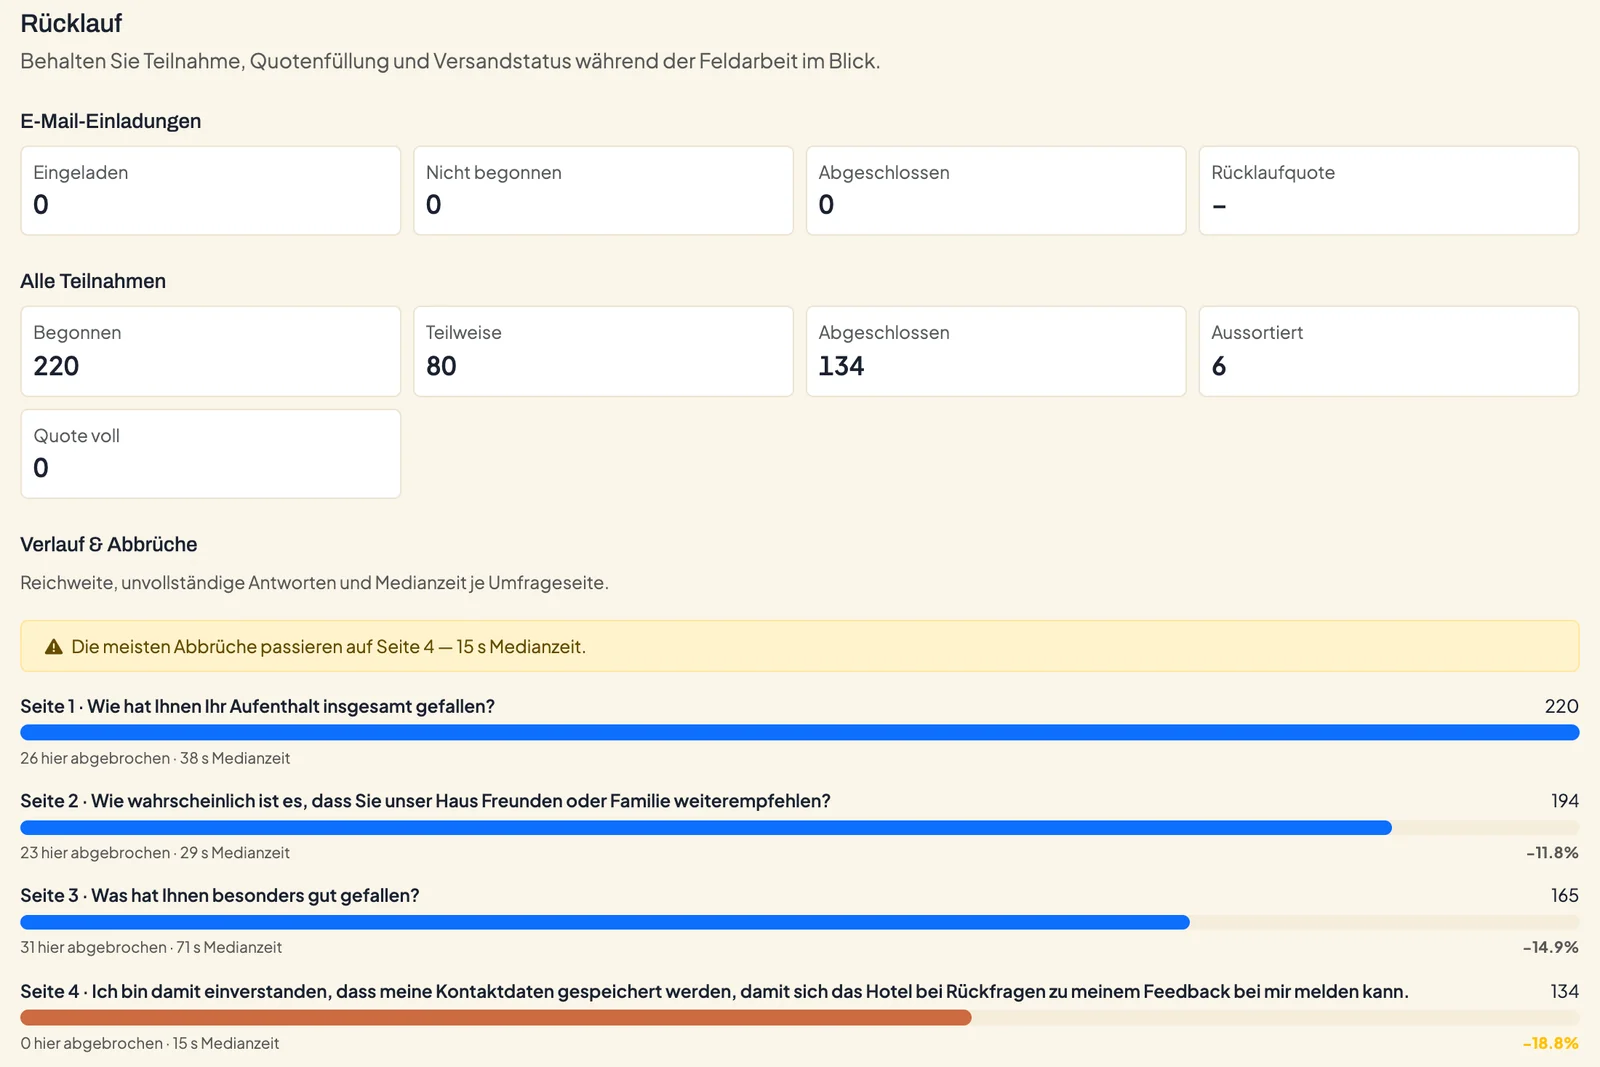Viewport: 1600px width, 1067px height.
Task: Click the −14.9% drop-off value
Action: point(1551,947)
